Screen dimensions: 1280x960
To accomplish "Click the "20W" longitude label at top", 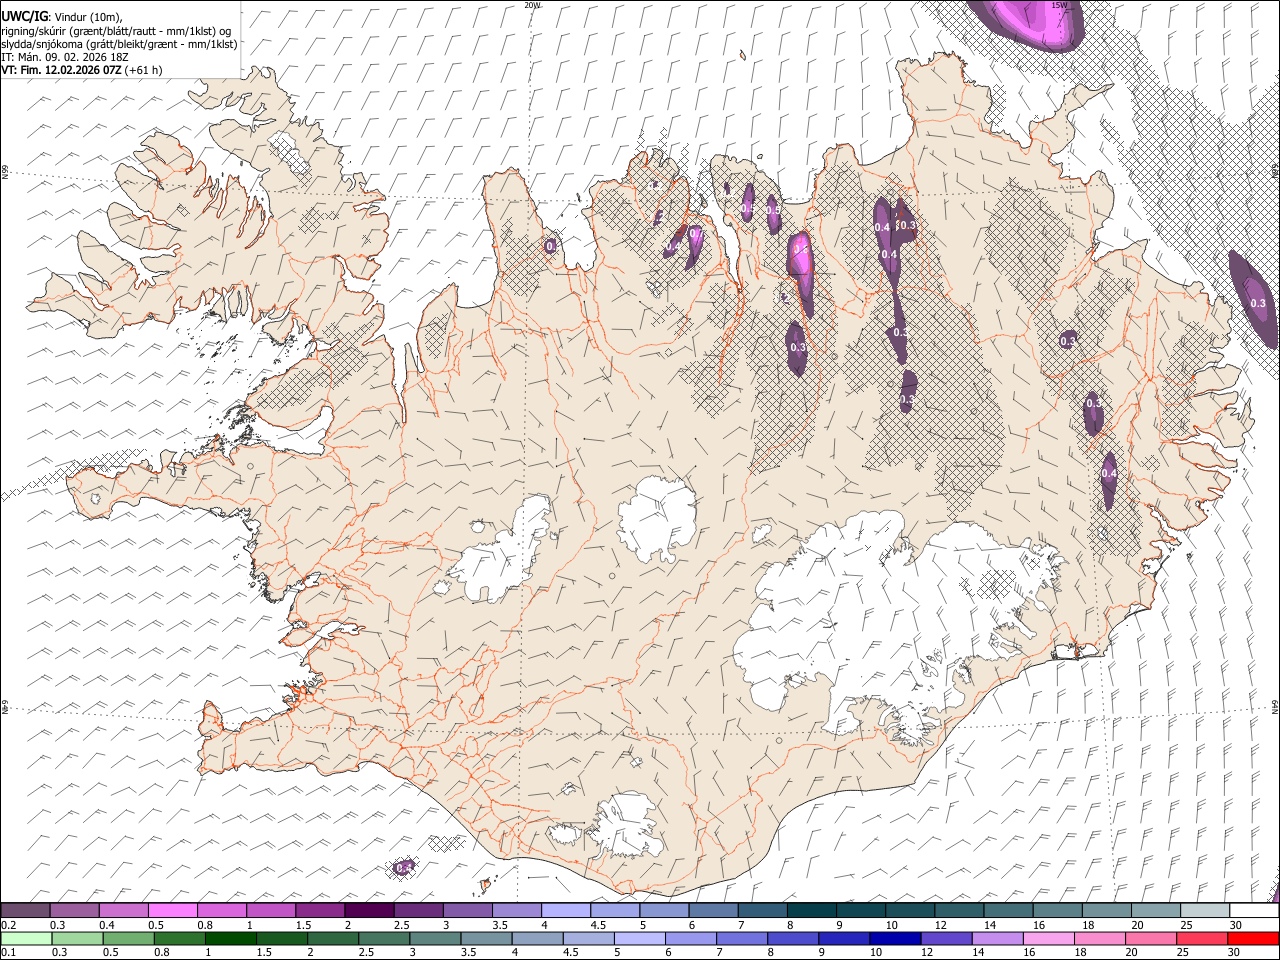I will 531,5.
